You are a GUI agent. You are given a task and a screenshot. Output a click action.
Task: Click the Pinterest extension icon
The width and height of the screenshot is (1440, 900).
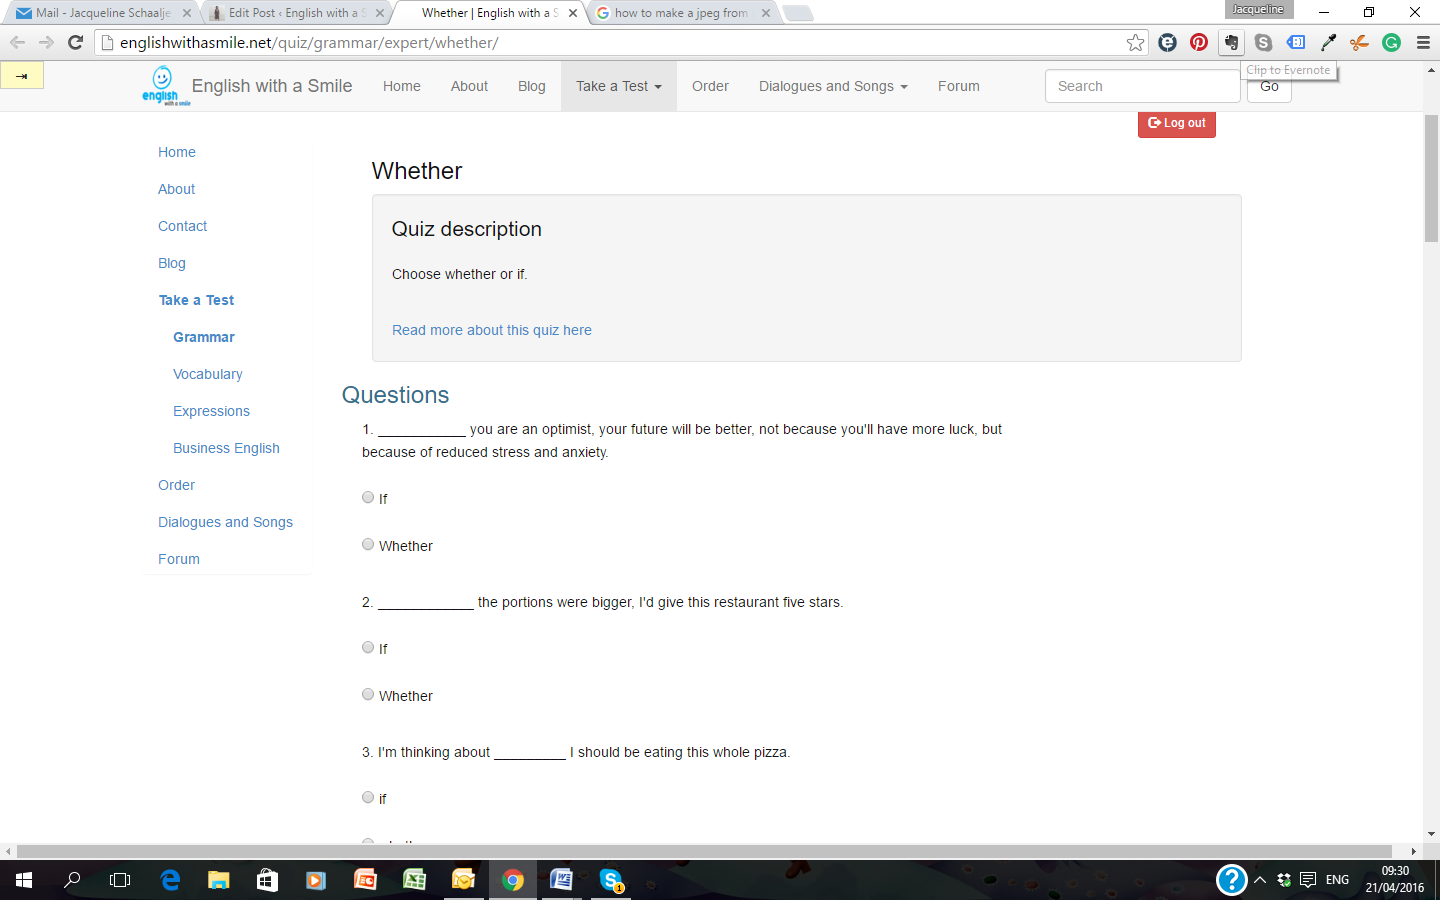1199,42
